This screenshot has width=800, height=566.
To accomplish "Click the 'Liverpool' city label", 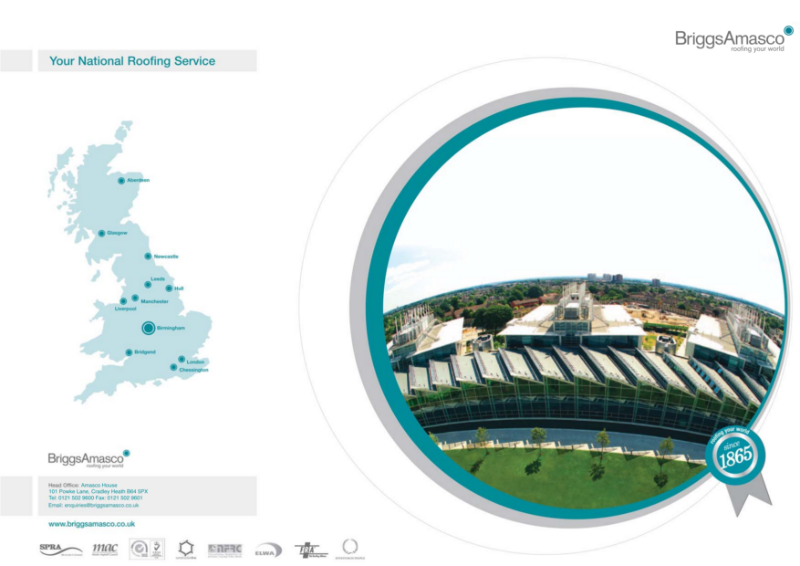I will 126,309.
